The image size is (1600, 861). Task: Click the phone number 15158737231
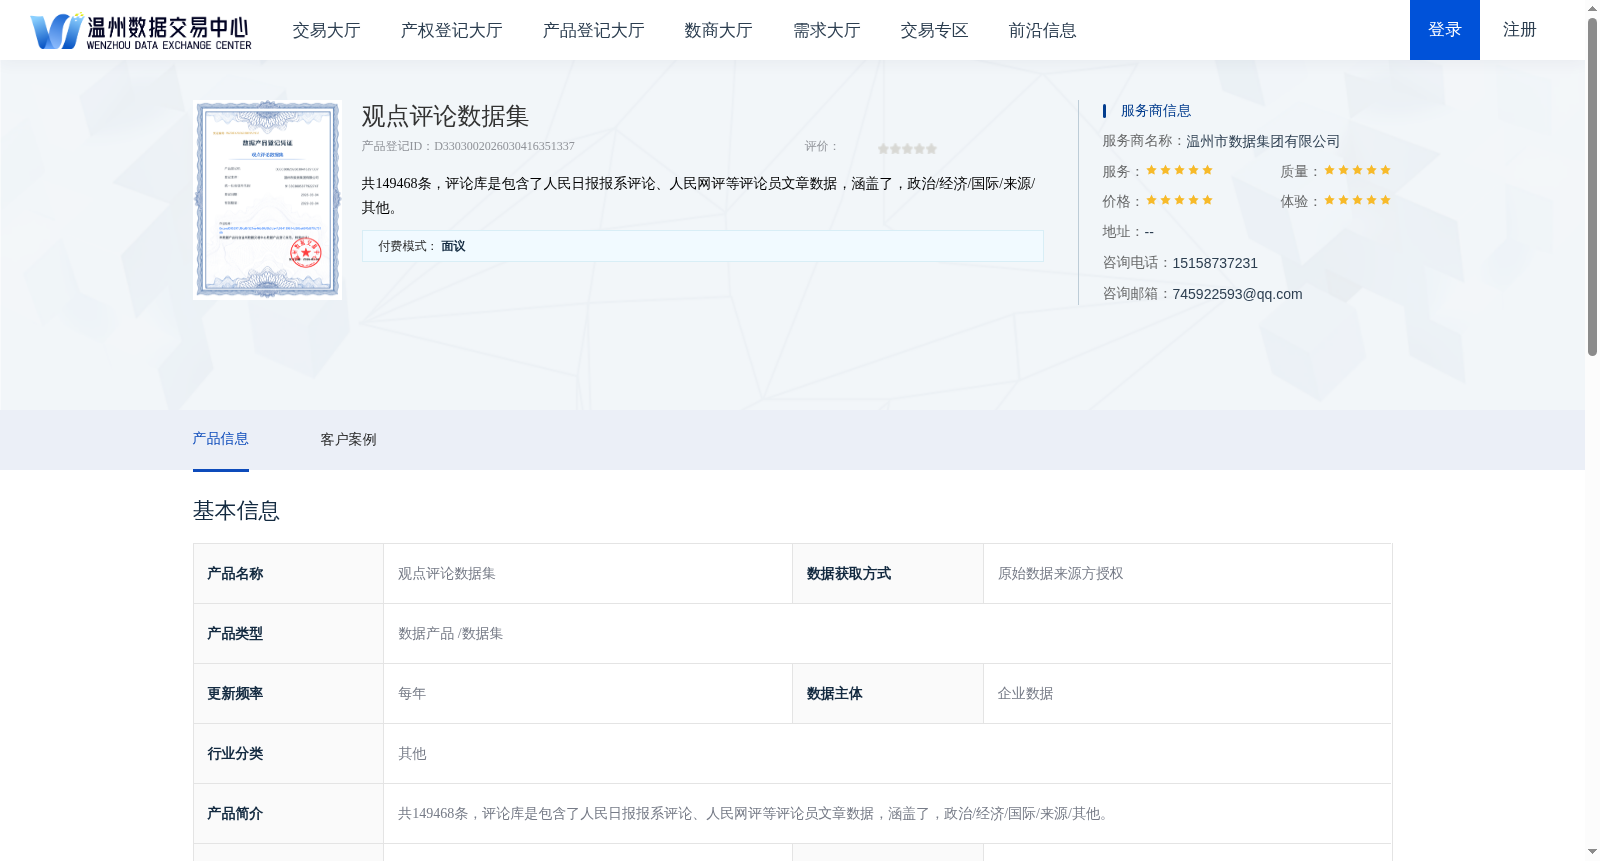click(x=1215, y=263)
